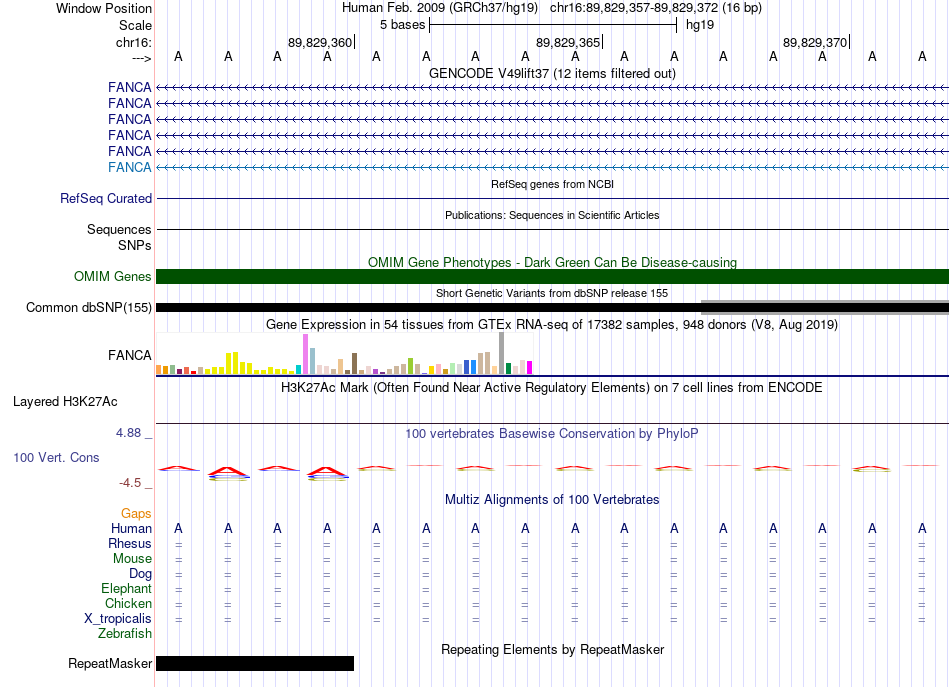Open the GTEx Gene Expression track title
950x687 pixels.
552,324
